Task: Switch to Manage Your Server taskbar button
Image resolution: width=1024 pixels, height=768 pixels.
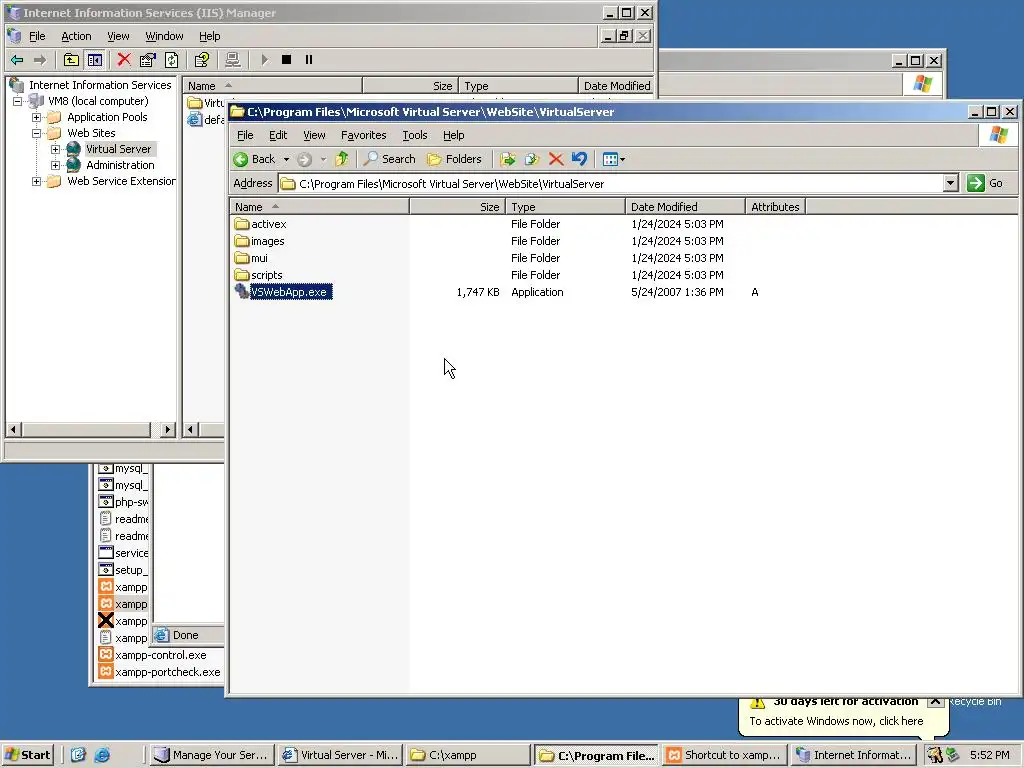Action: [x=211, y=755]
